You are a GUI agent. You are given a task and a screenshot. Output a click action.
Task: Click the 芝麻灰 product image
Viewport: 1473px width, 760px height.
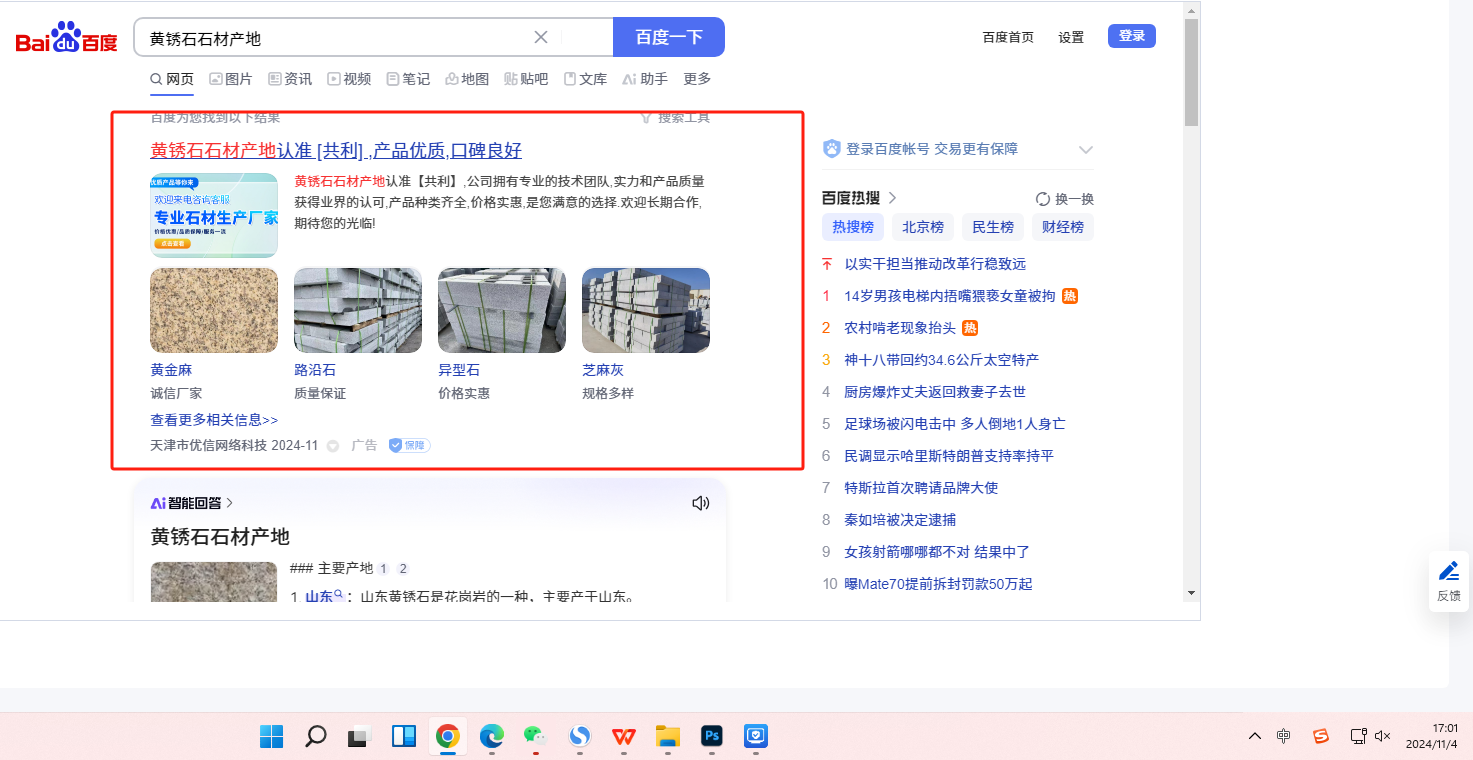pos(646,310)
